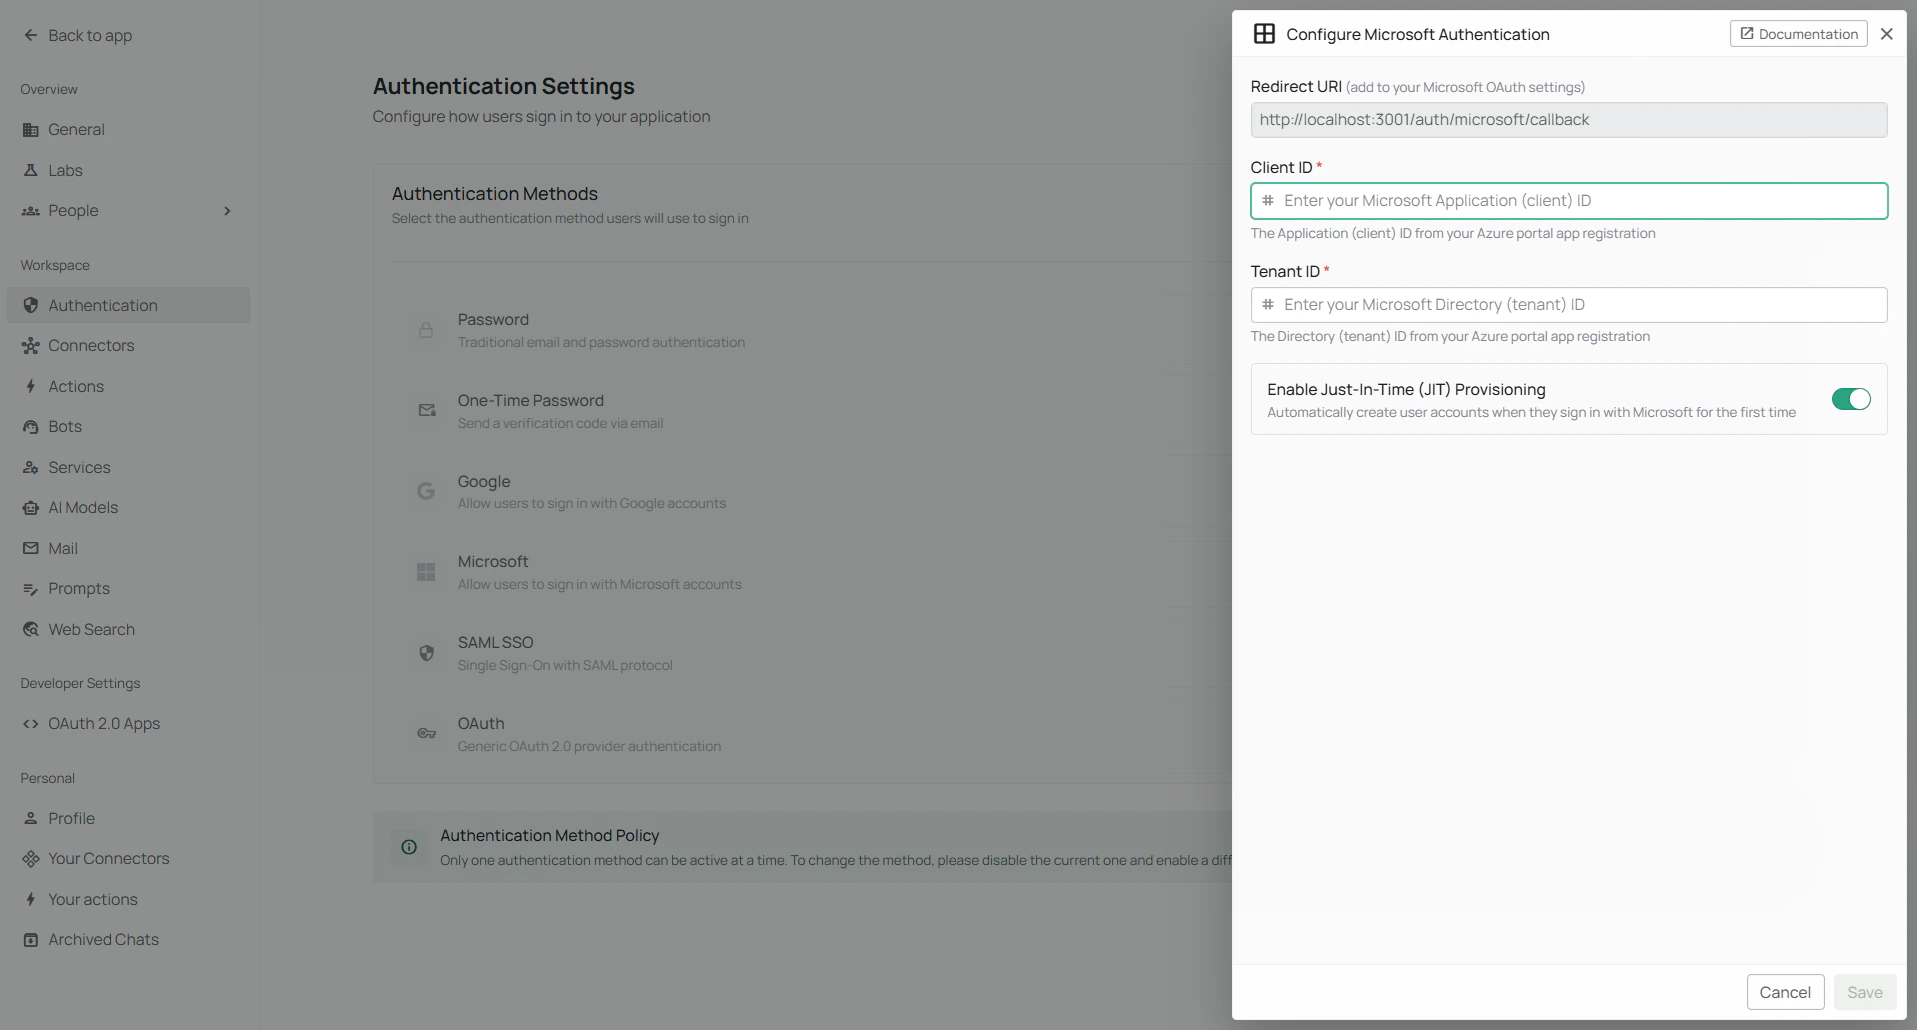Click the Labs flask icon
The width and height of the screenshot is (1917, 1030).
30,170
